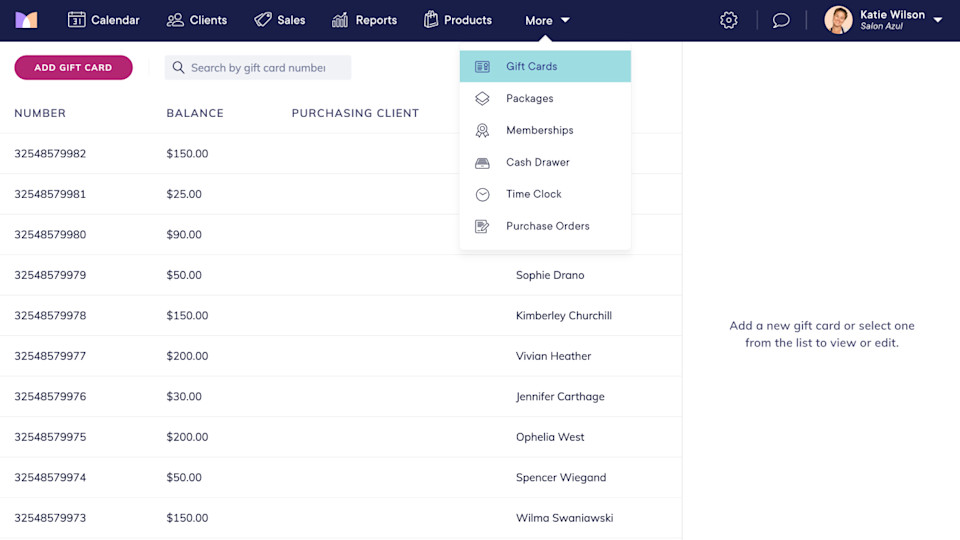The image size is (960, 540).
Task: Click client name Spencer Wiegand
Action: (x=561, y=478)
